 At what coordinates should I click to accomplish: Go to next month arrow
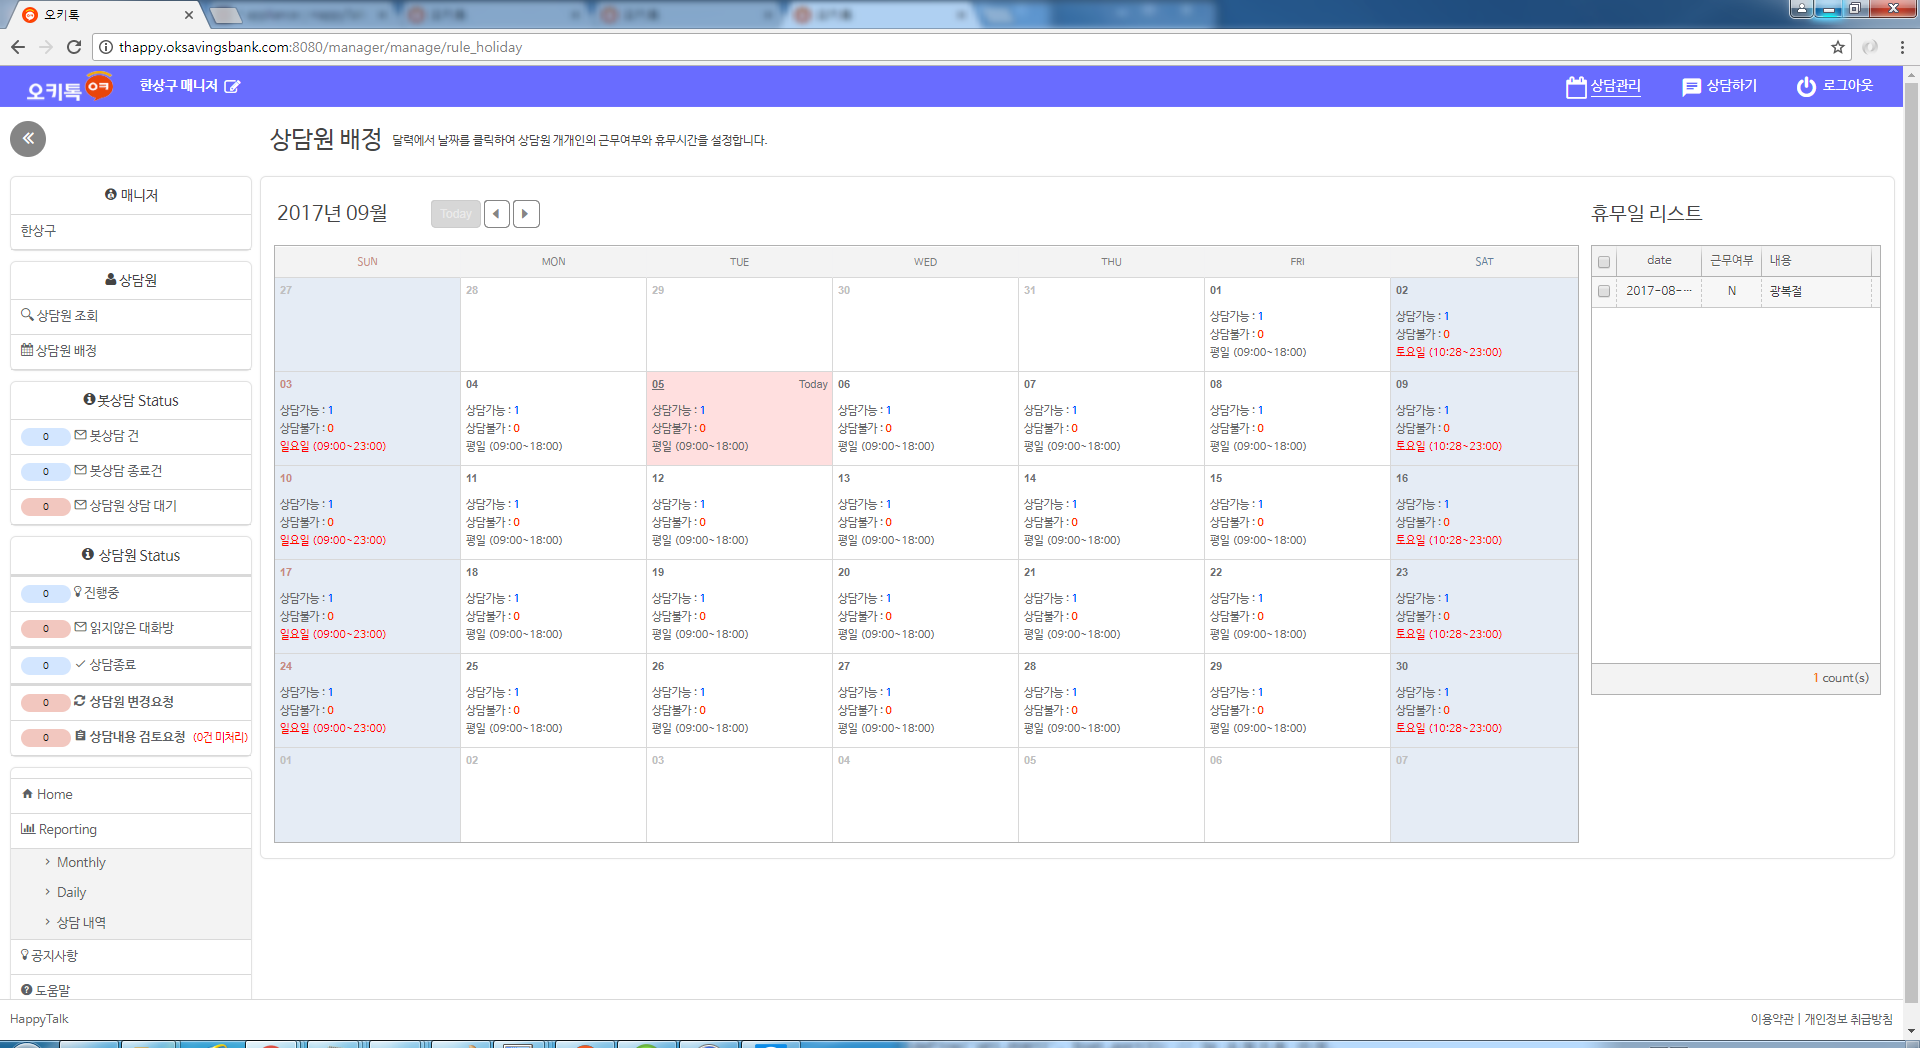pyautogui.click(x=526, y=214)
